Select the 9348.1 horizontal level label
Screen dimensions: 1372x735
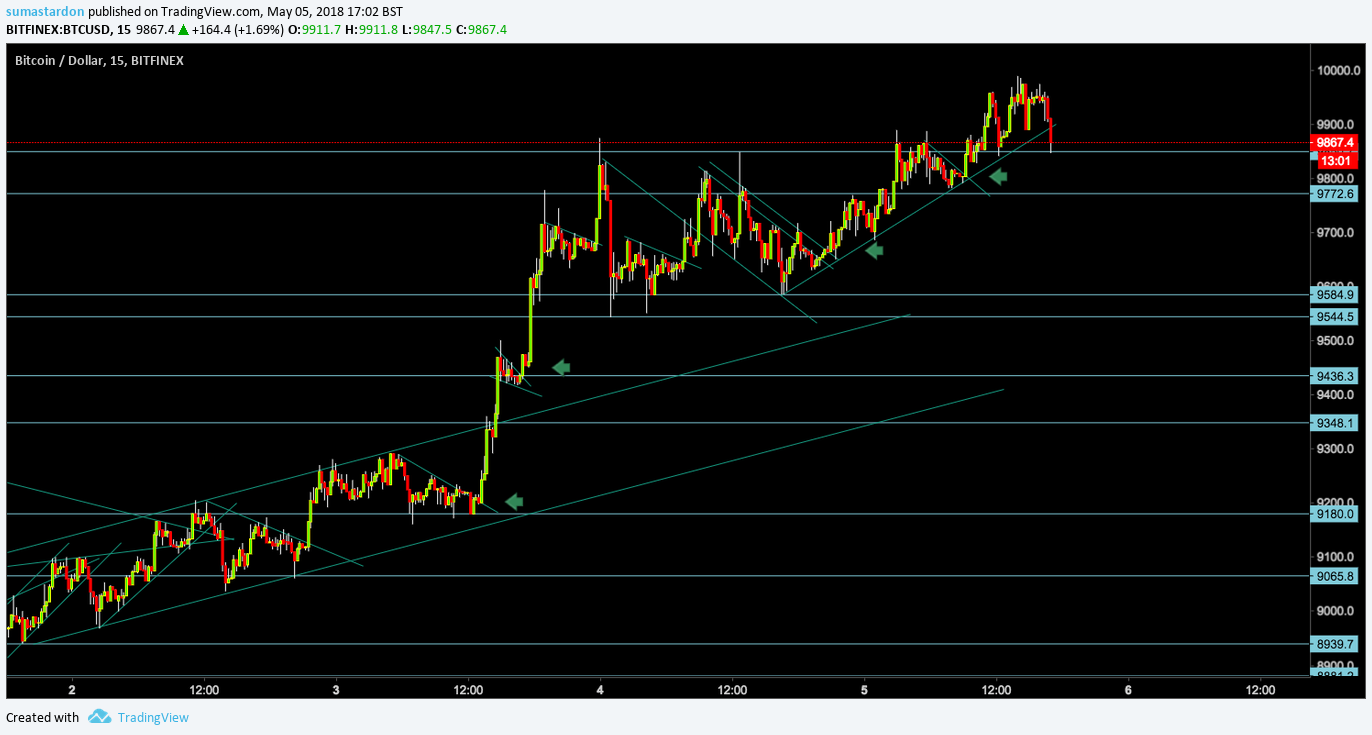coord(1336,423)
